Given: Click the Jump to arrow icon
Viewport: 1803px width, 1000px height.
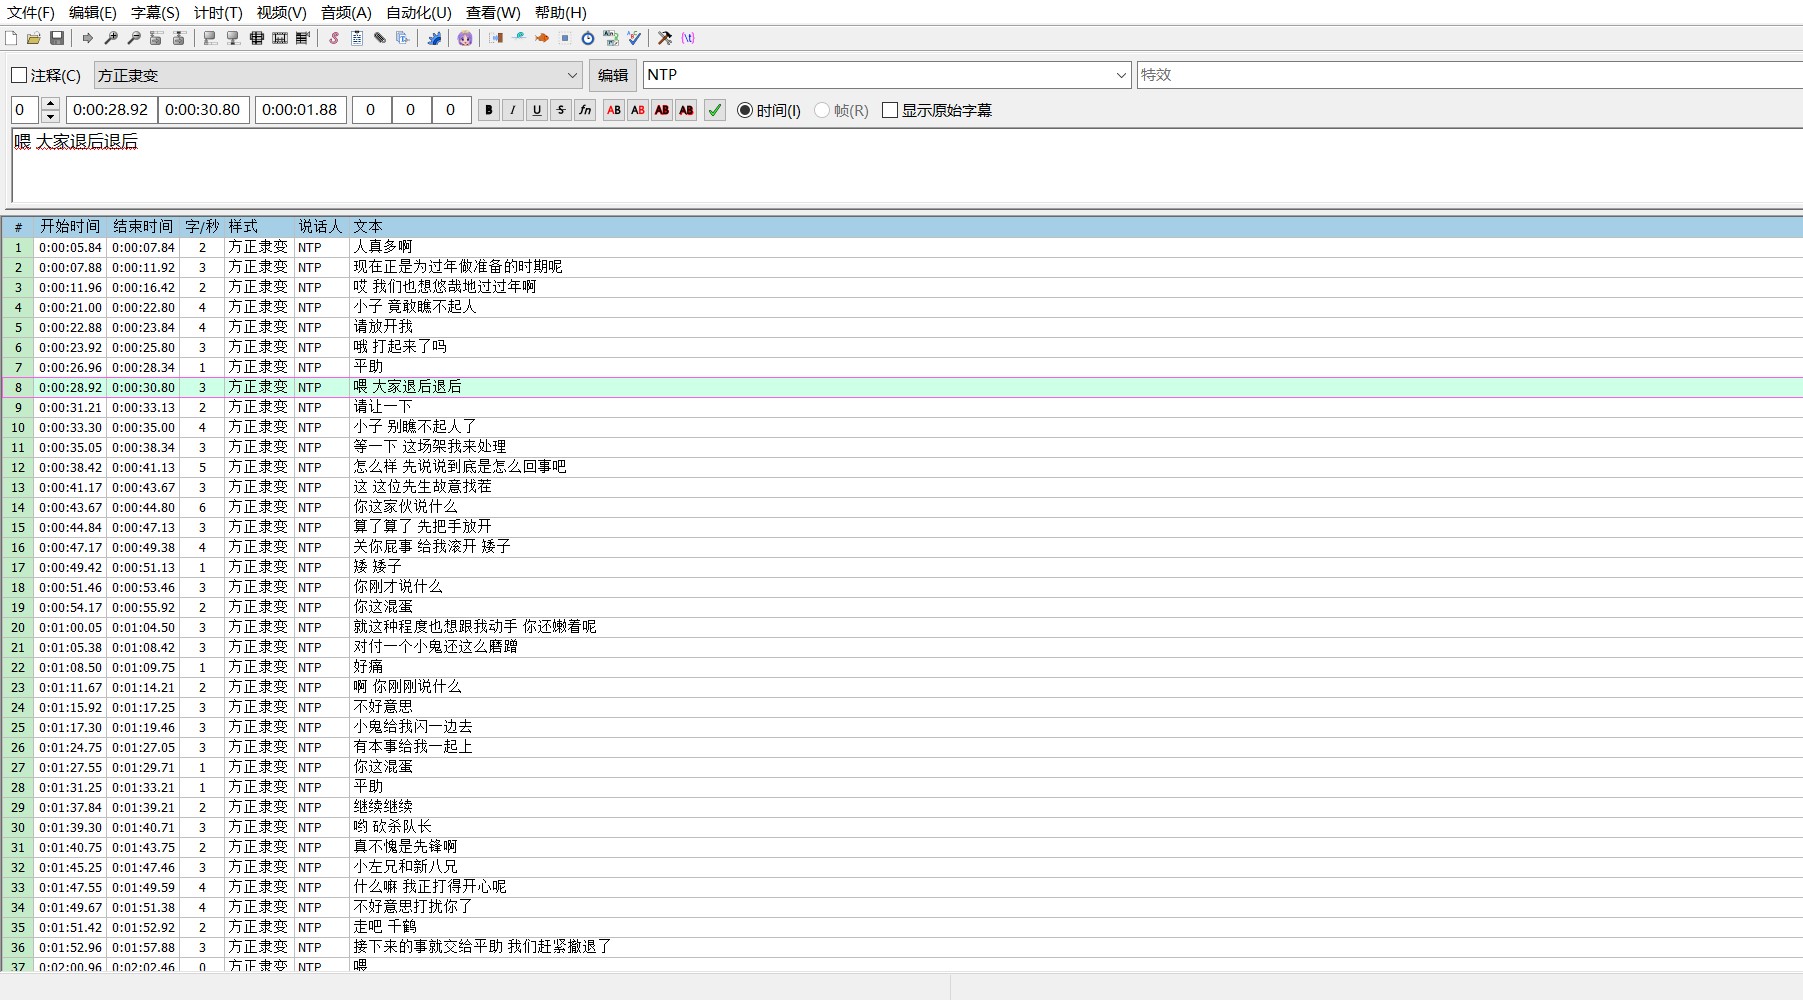Looking at the screenshot, I should coord(87,38).
